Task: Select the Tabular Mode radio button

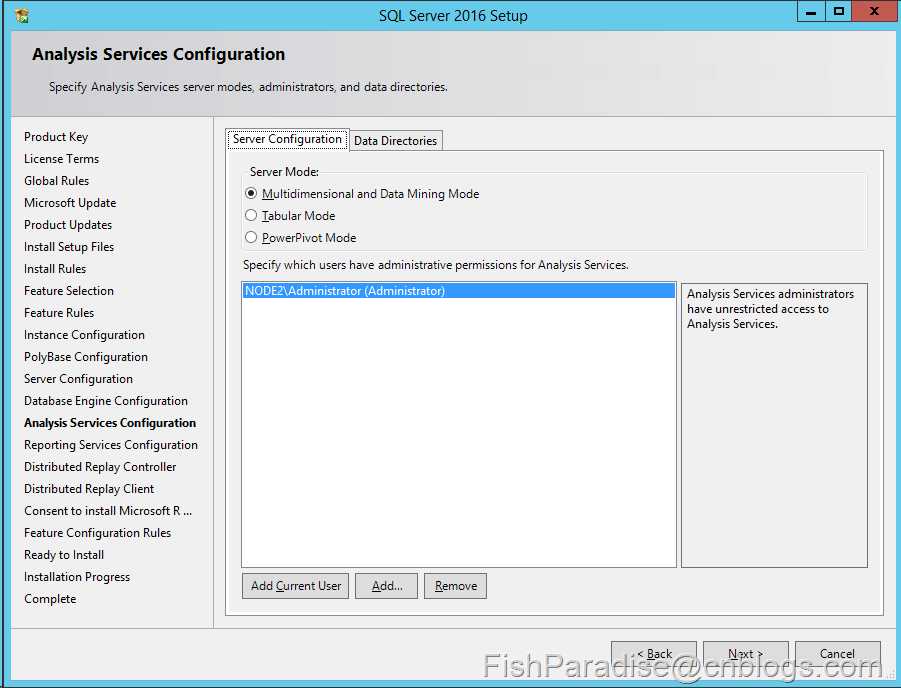Action: point(251,216)
